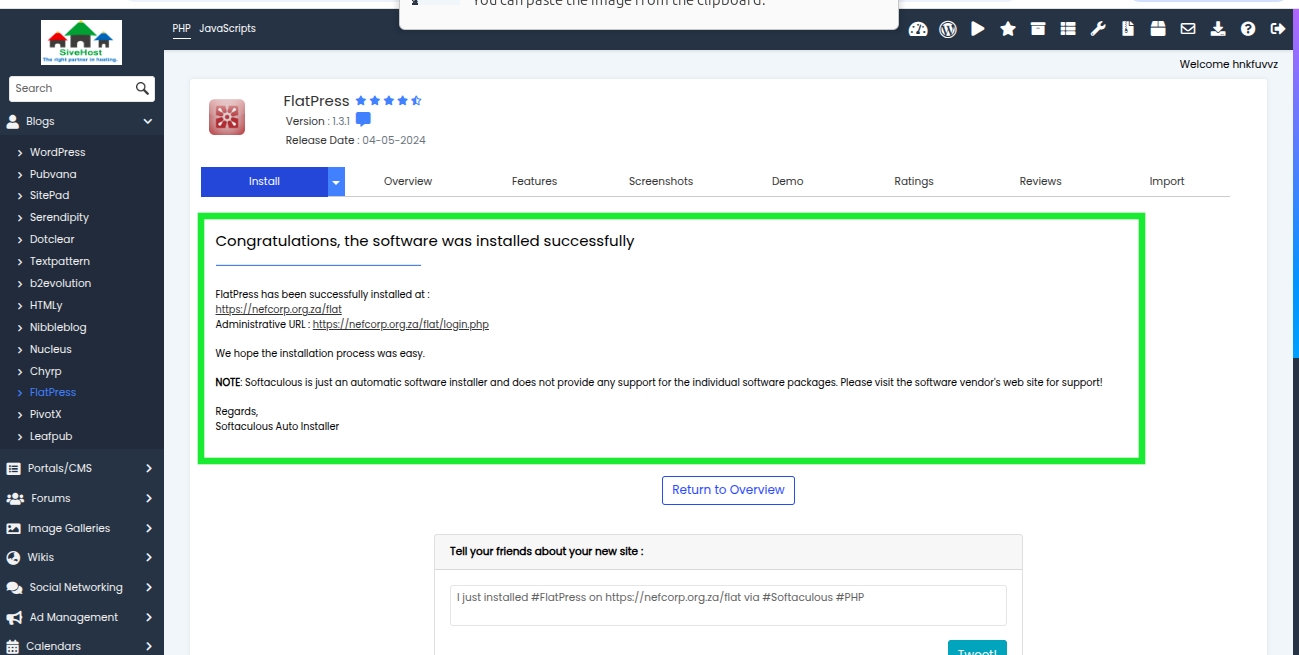Expand the Ad Management category arrow
The image size is (1299, 655).
(149, 617)
